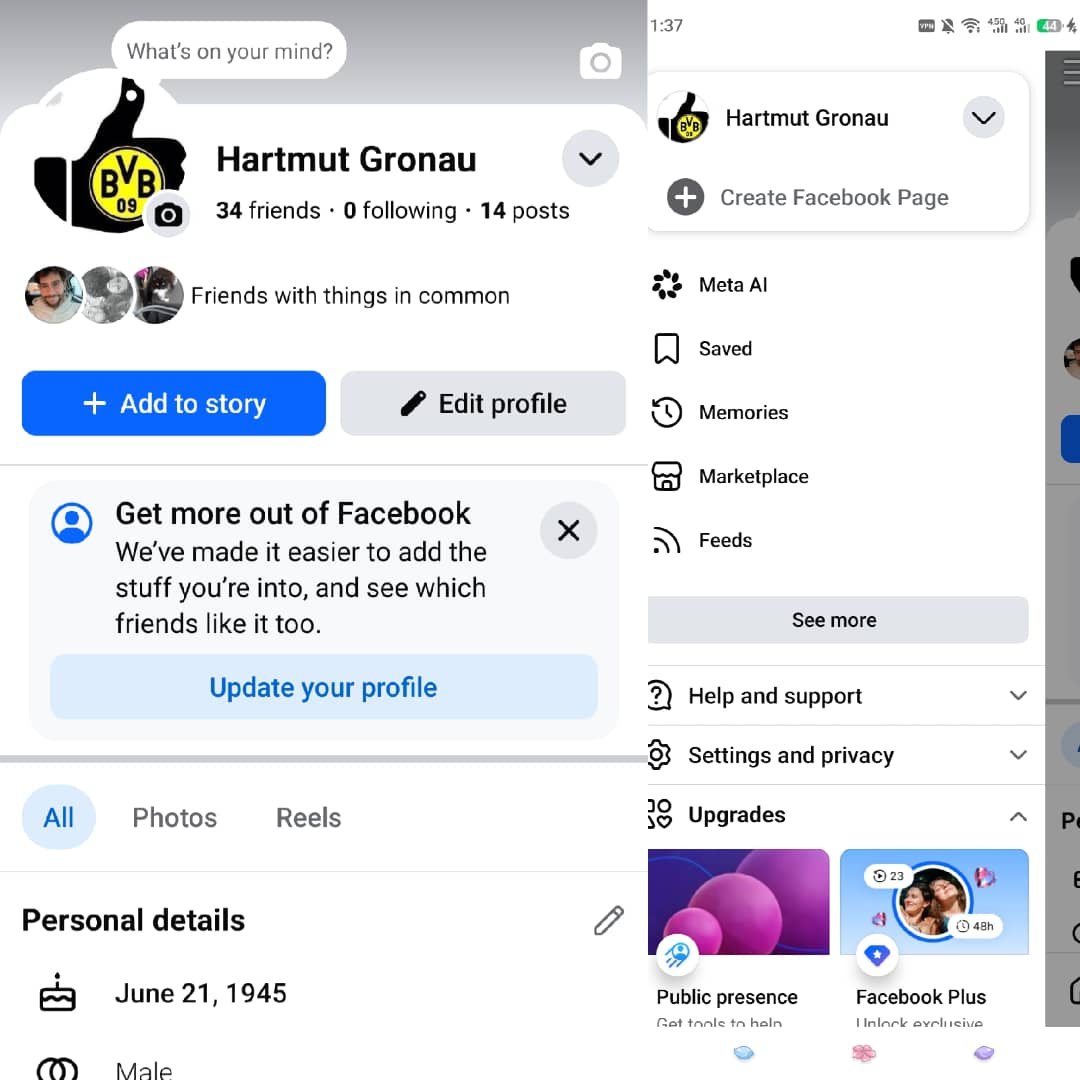Viewport: 1080px width, 1080px height.
Task: Open the menu profile avatar of Hartmut Gronau
Action: 683,118
